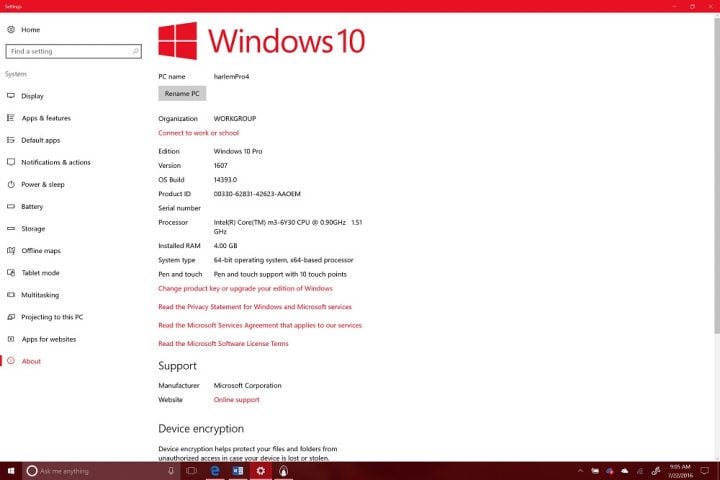
Task: Open the Wi-Fi network tray icon
Action: [x=640, y=471]
